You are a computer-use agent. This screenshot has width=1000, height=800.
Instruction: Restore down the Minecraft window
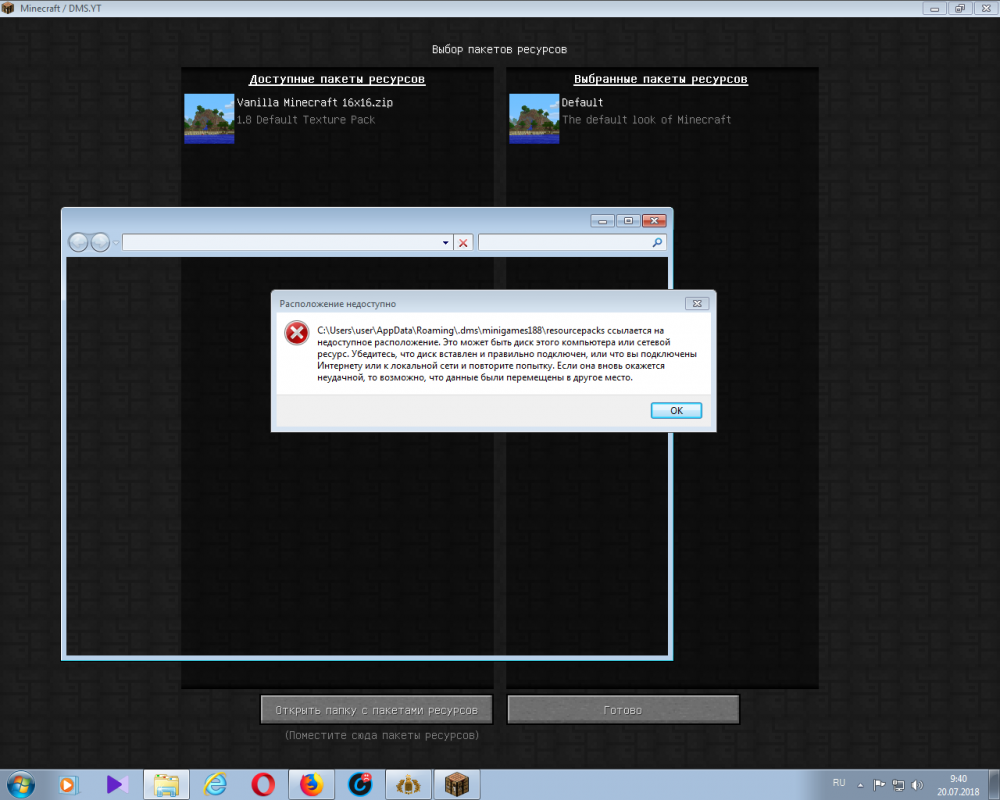(960, 8)
